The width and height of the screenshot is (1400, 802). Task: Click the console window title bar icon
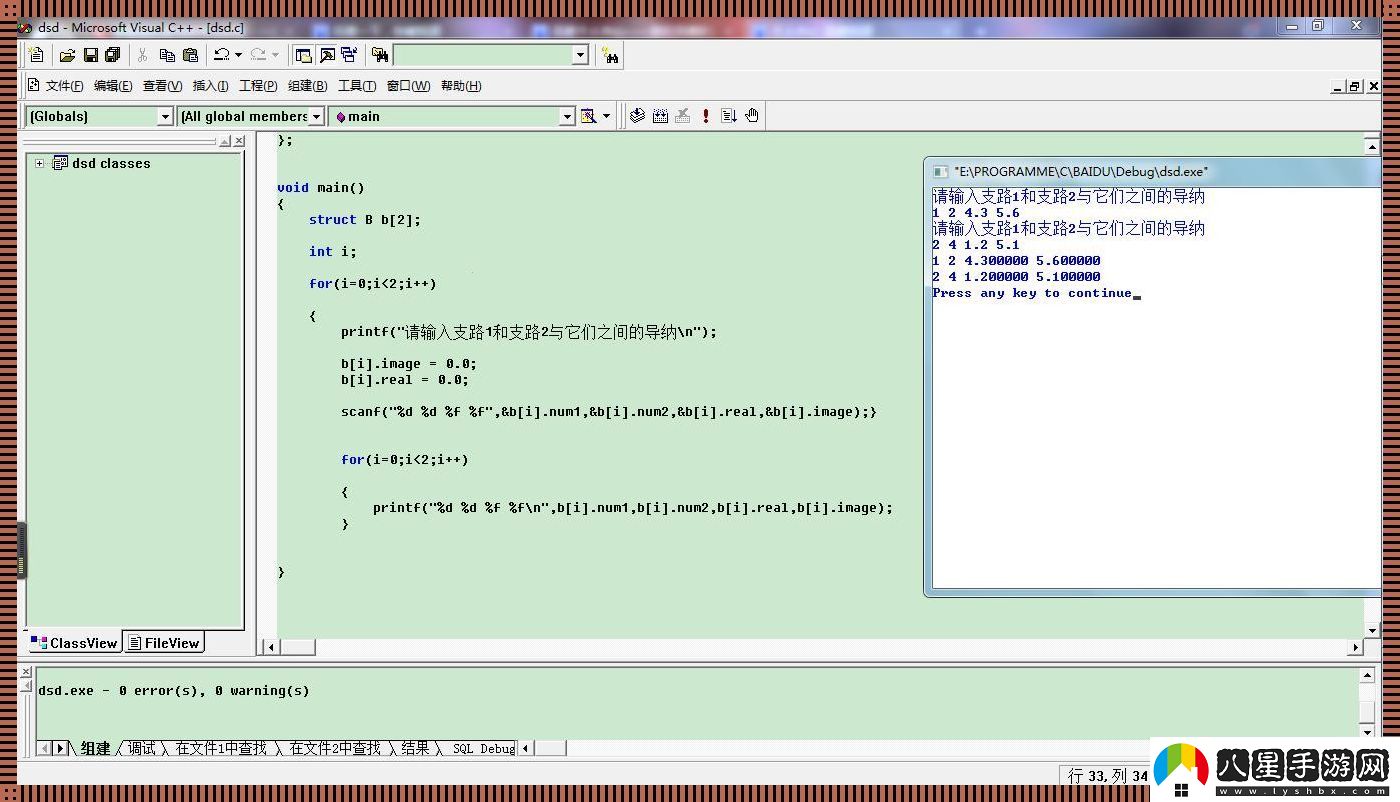click(940, 171)
